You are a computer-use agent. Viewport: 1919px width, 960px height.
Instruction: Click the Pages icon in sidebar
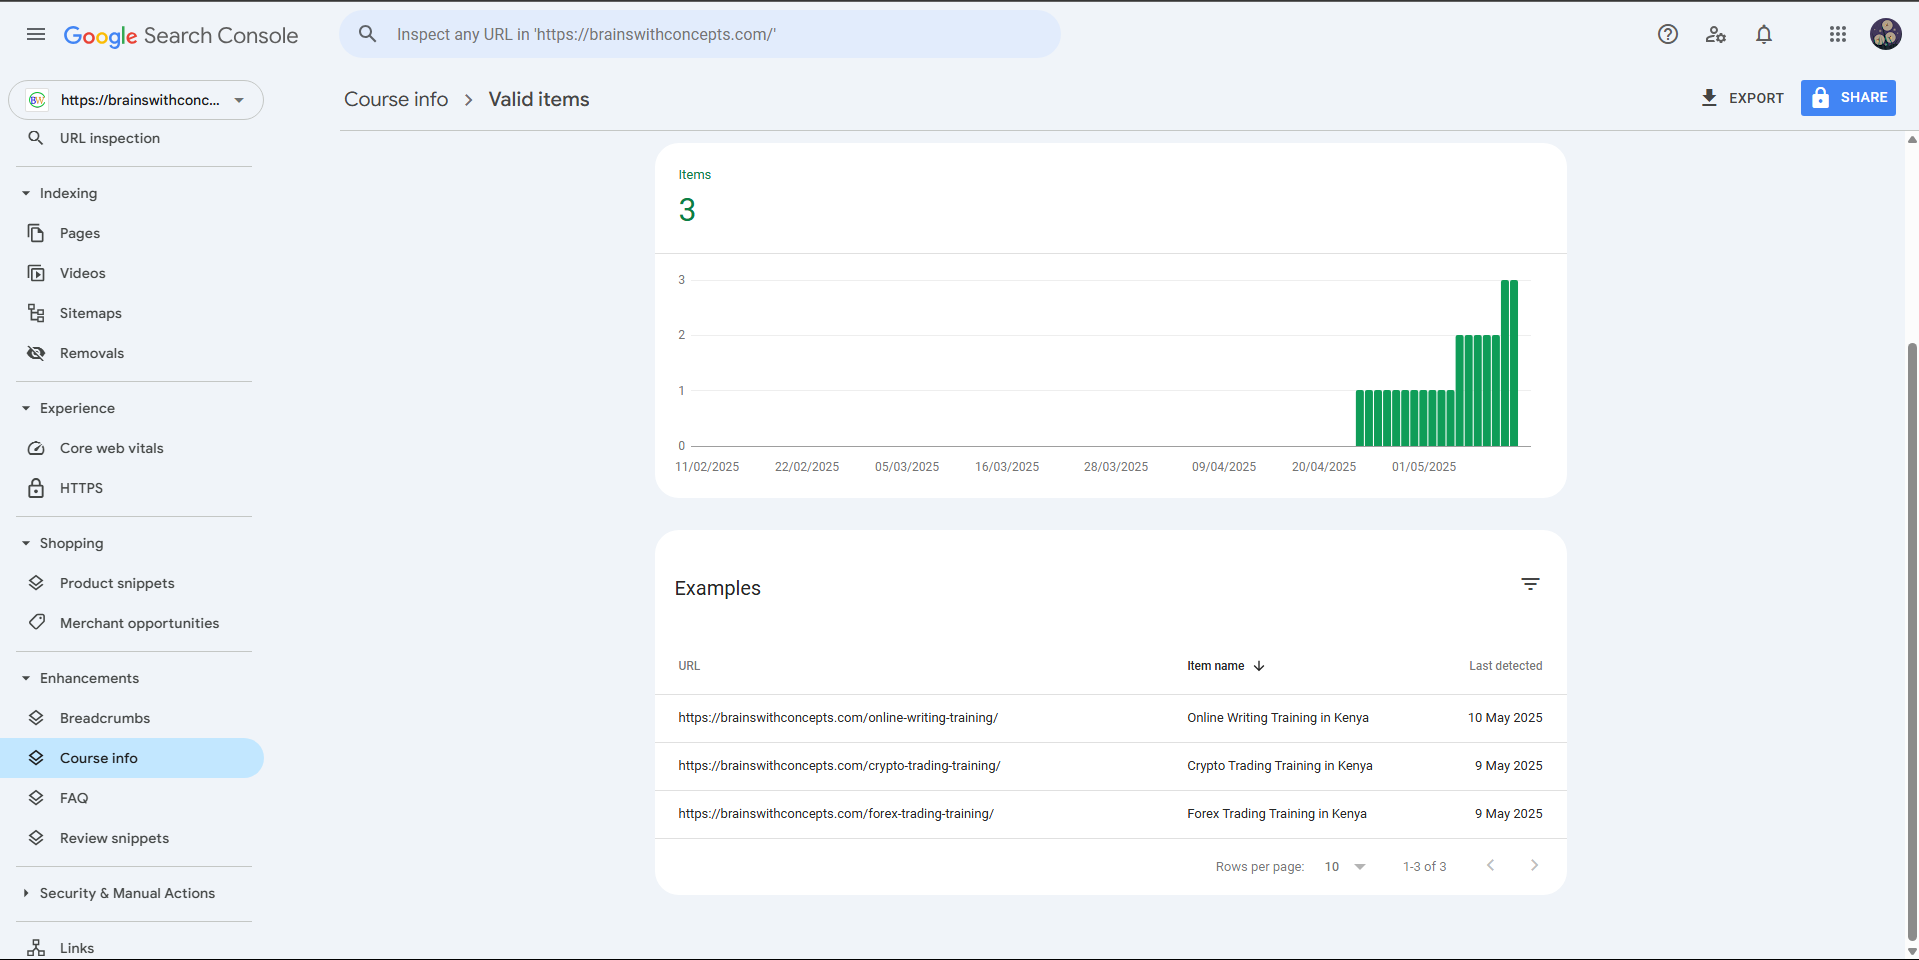pyautogui.click(x=36, y=233)
